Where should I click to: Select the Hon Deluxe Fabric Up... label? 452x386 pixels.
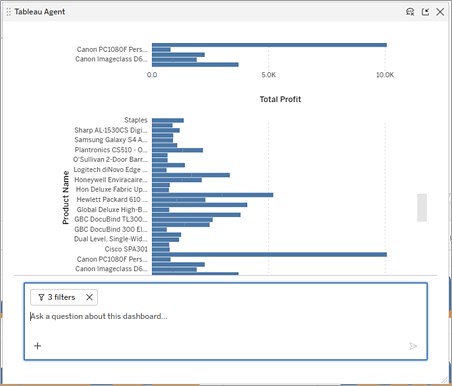(111, 189)
